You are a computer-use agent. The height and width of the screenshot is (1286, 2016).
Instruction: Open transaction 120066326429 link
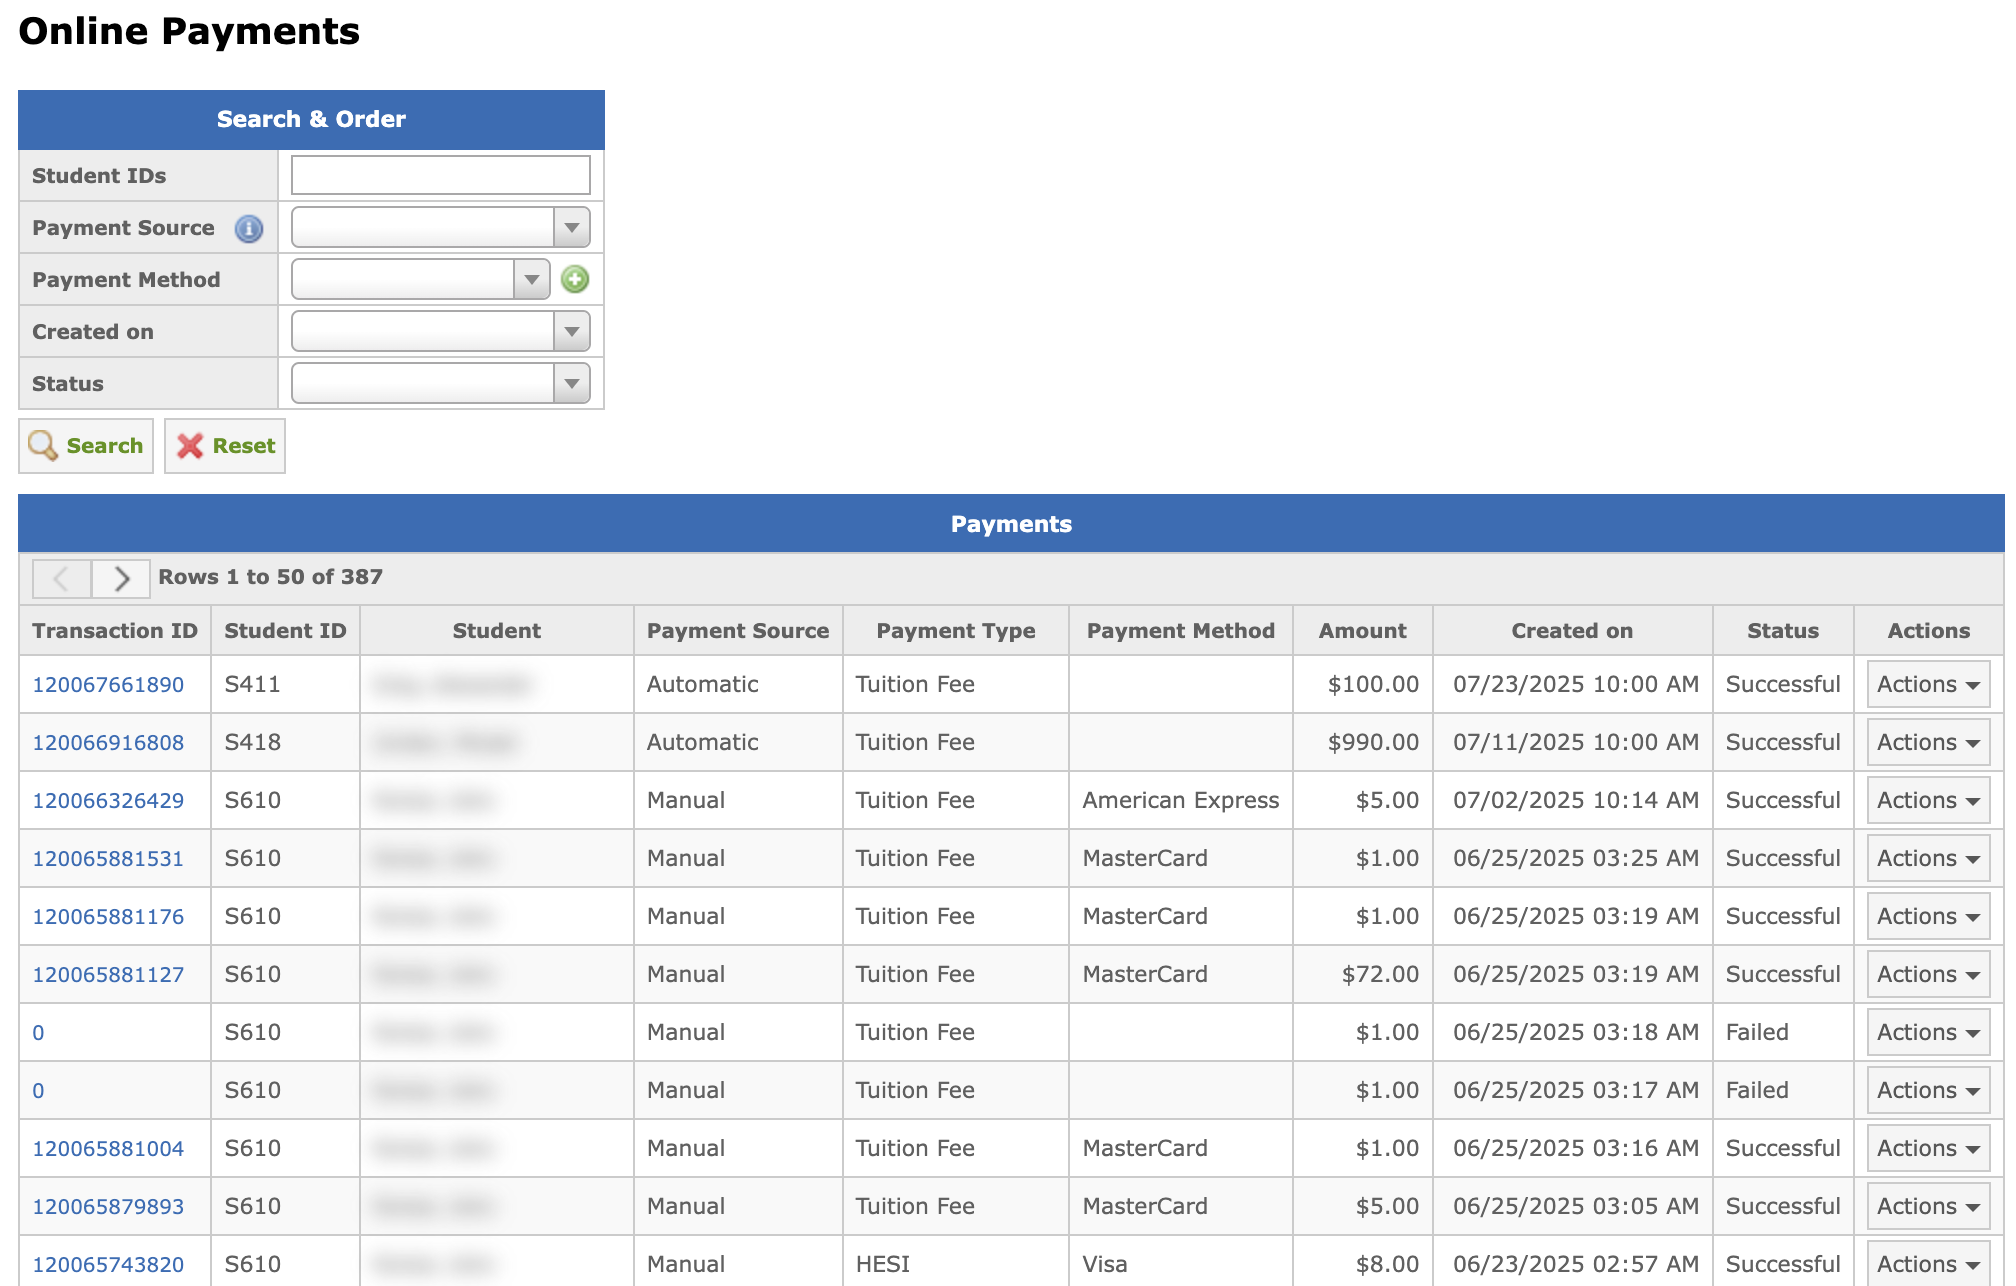coord(108,801)
